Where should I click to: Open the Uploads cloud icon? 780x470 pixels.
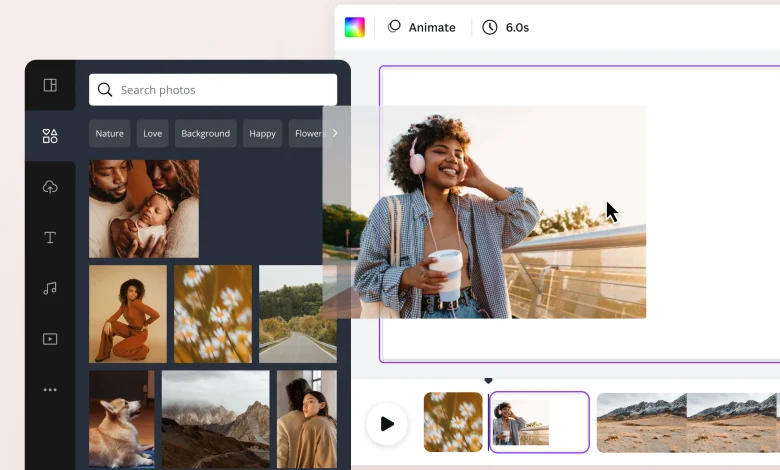pos(50,187)
